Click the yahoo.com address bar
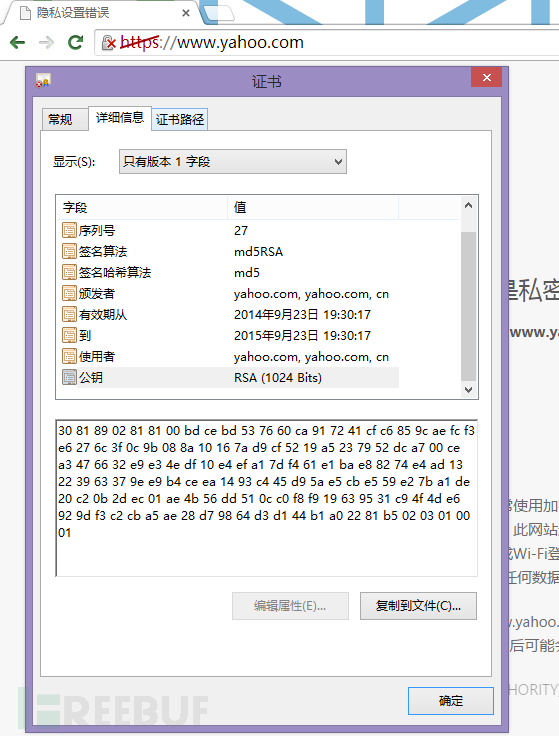 [x=329, y=43]
